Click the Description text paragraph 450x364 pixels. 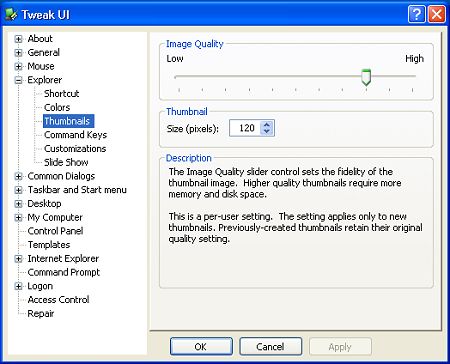point(295,205)
